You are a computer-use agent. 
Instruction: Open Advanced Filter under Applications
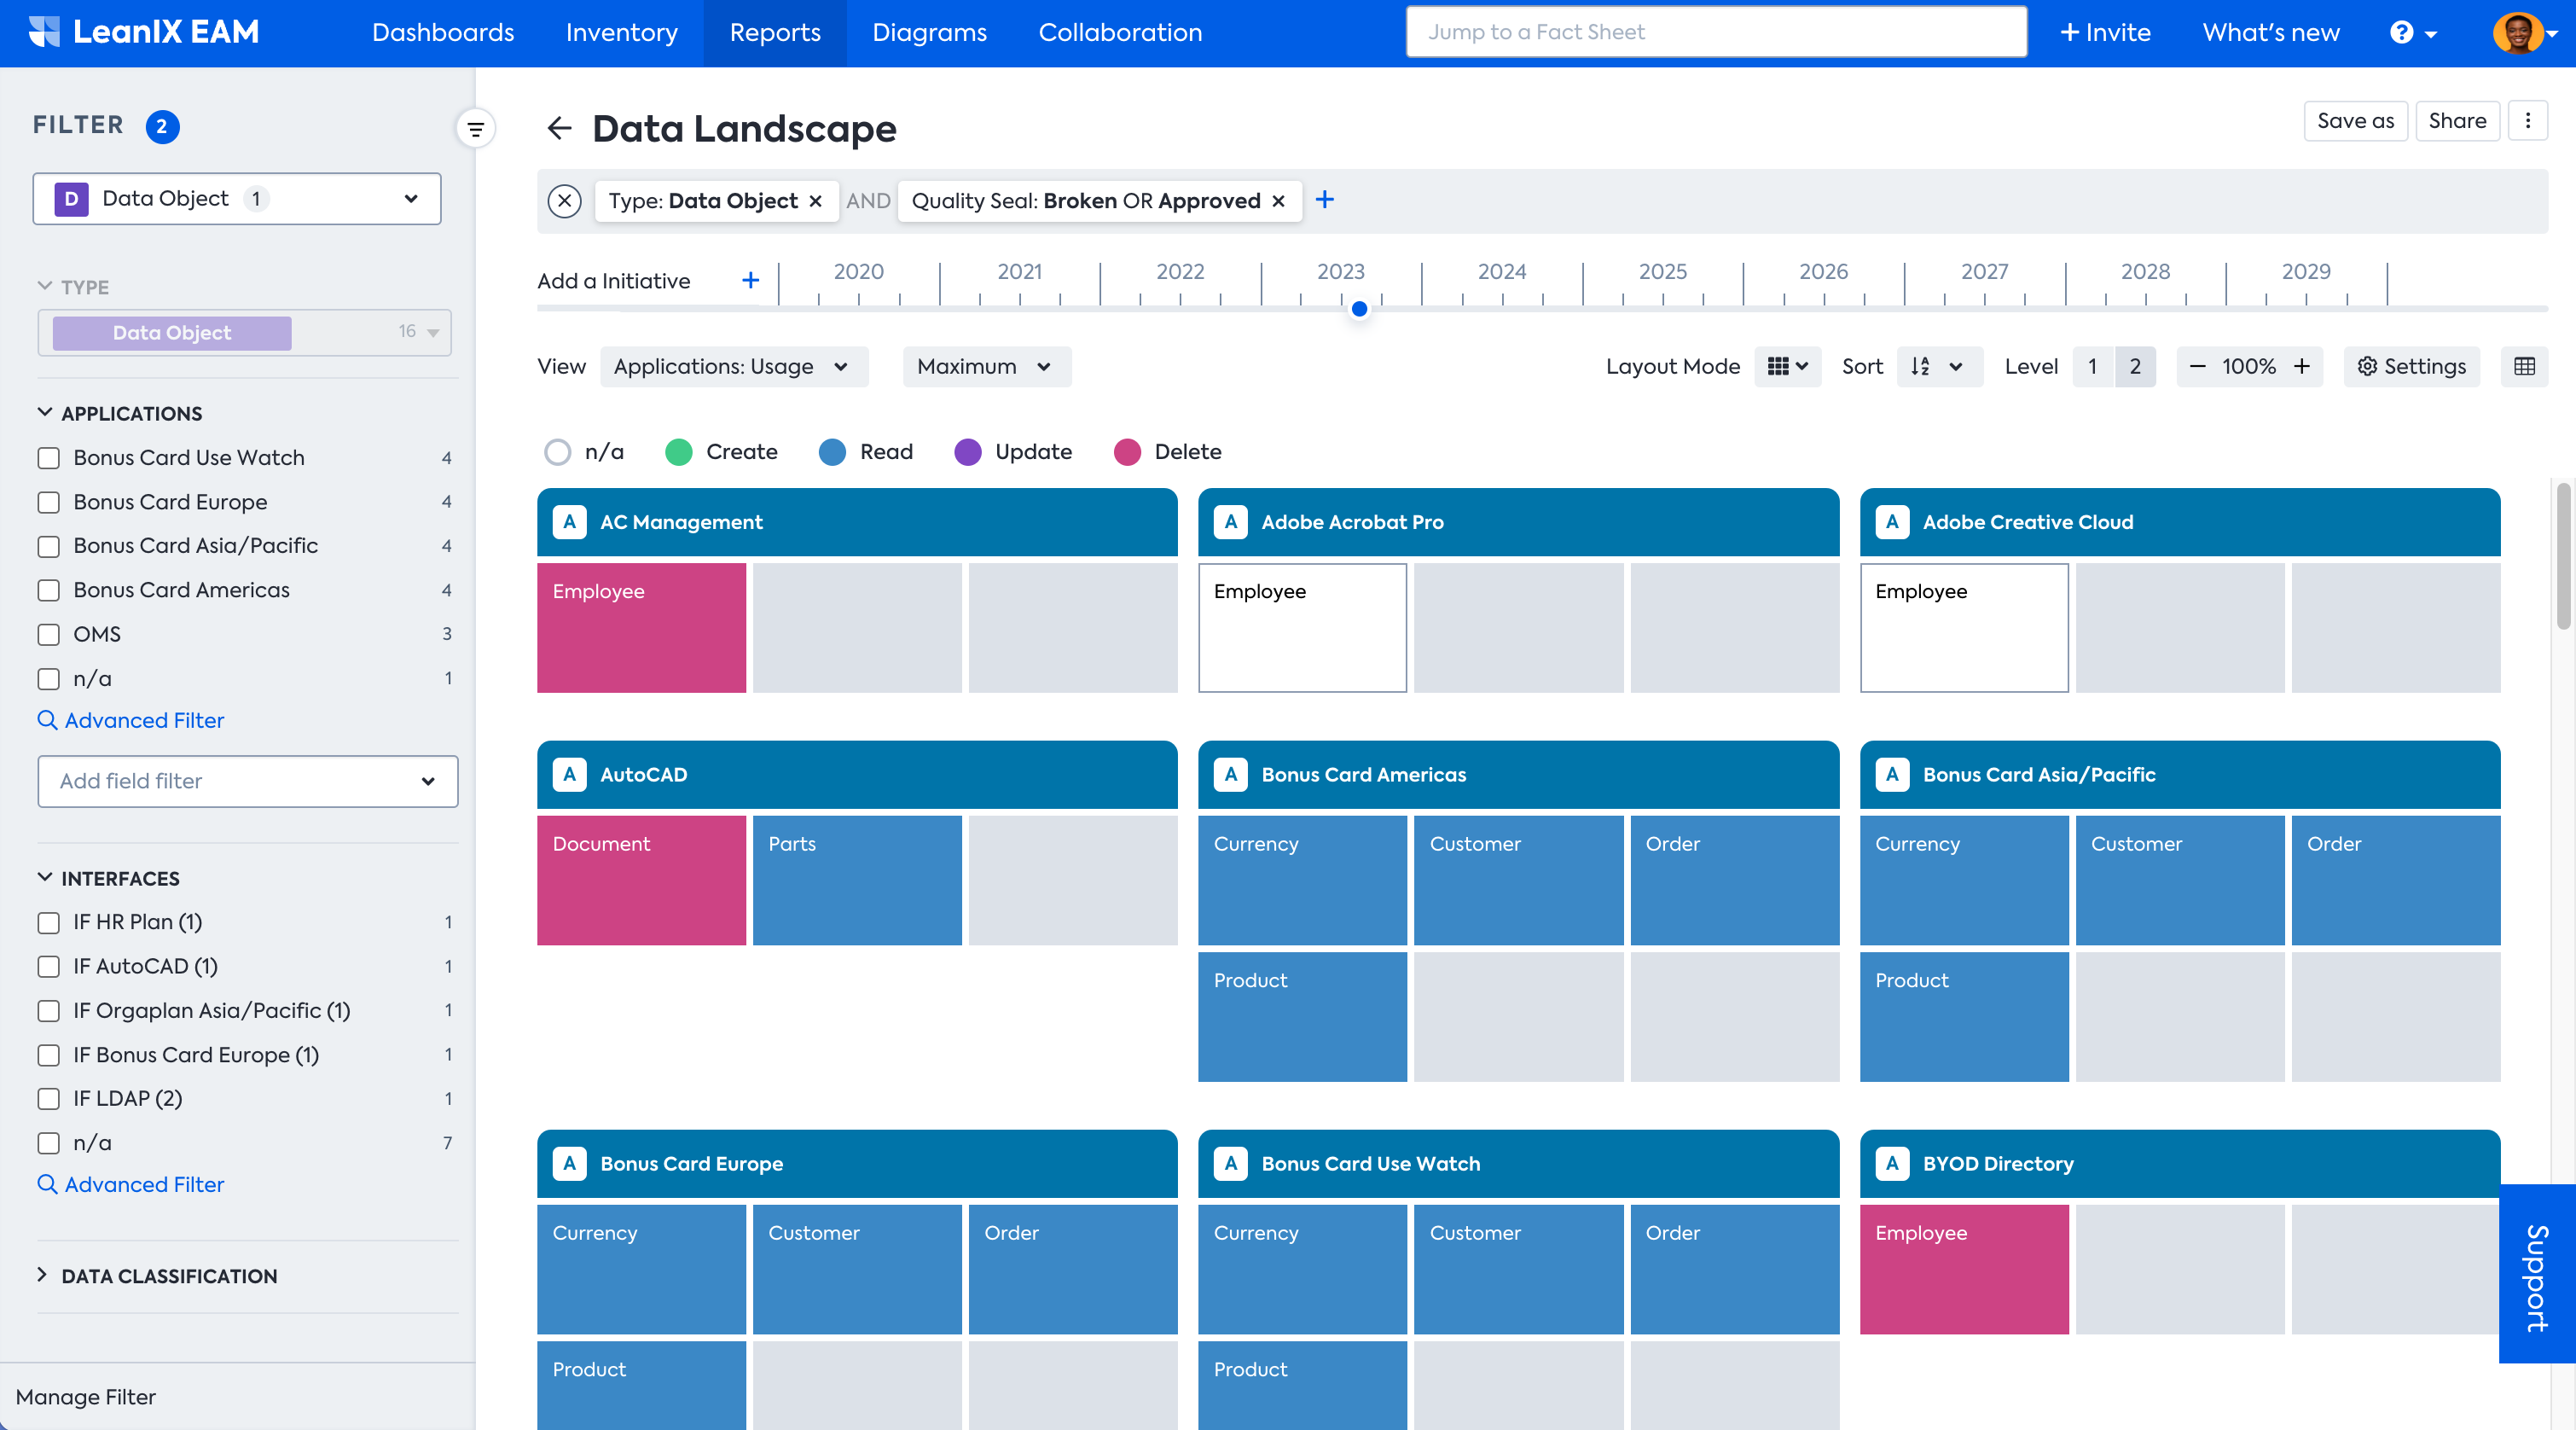coord(143,720)
